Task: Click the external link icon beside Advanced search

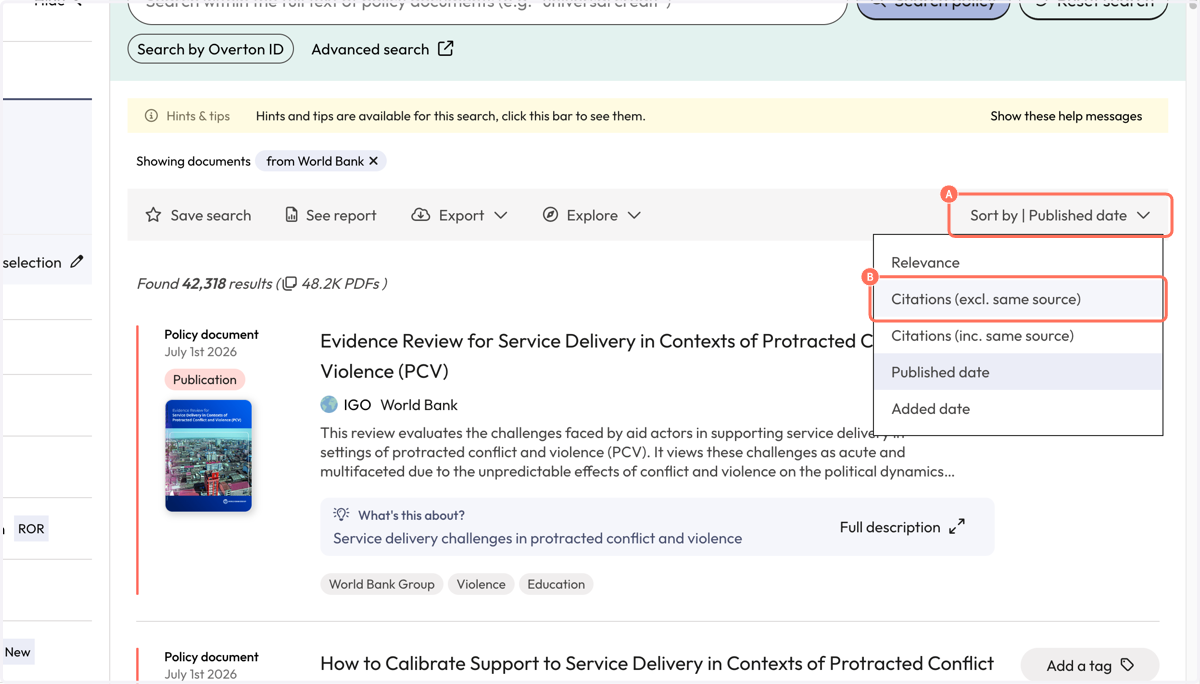Action: coord(446,48)
